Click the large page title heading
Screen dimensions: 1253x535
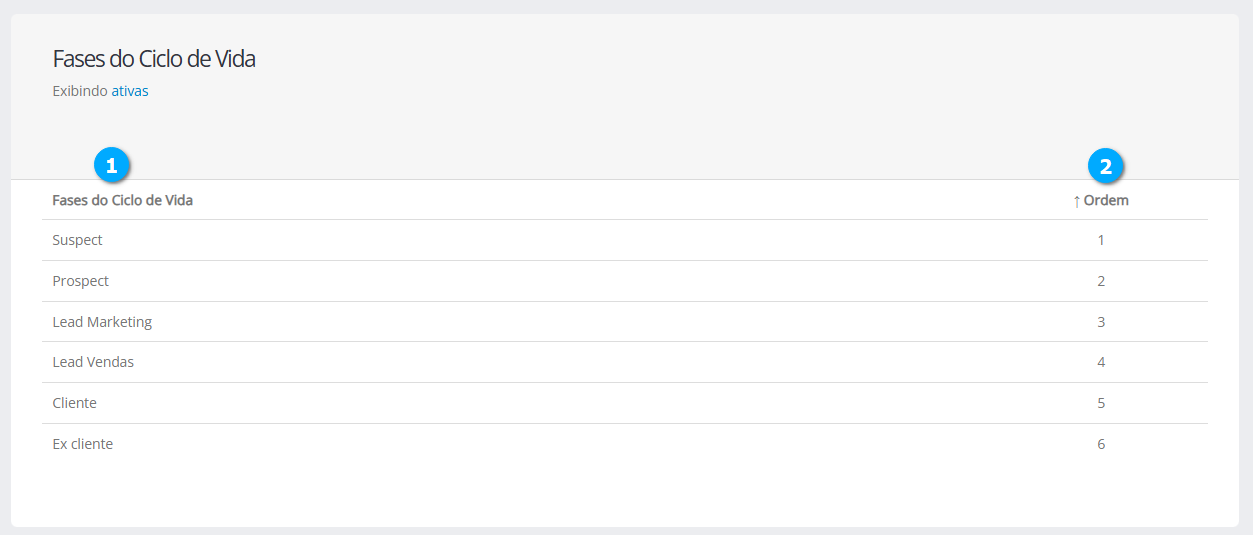click(154, 59)
